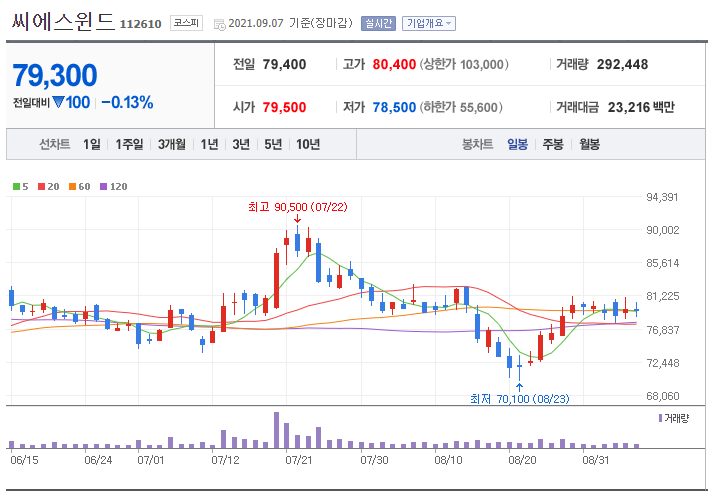Switch to 주봉 weekly candle chart
The height and width of the screenshot is (491, 708).
(553, 144)
